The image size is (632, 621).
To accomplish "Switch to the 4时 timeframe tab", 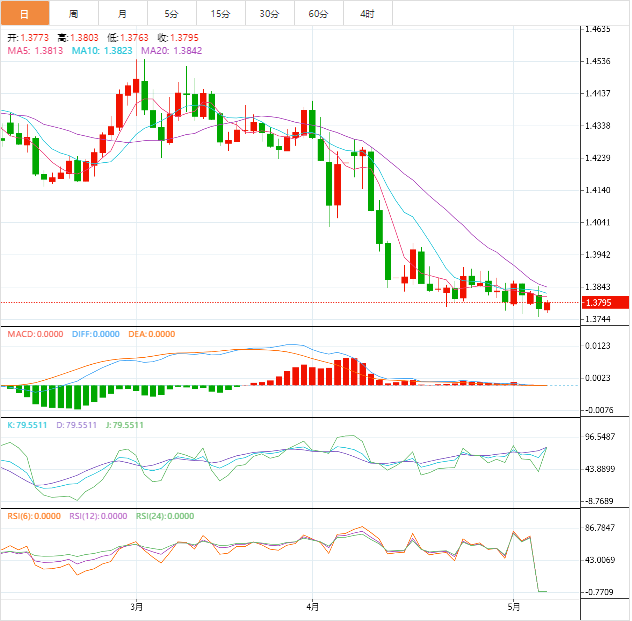I will coord(368,13).
